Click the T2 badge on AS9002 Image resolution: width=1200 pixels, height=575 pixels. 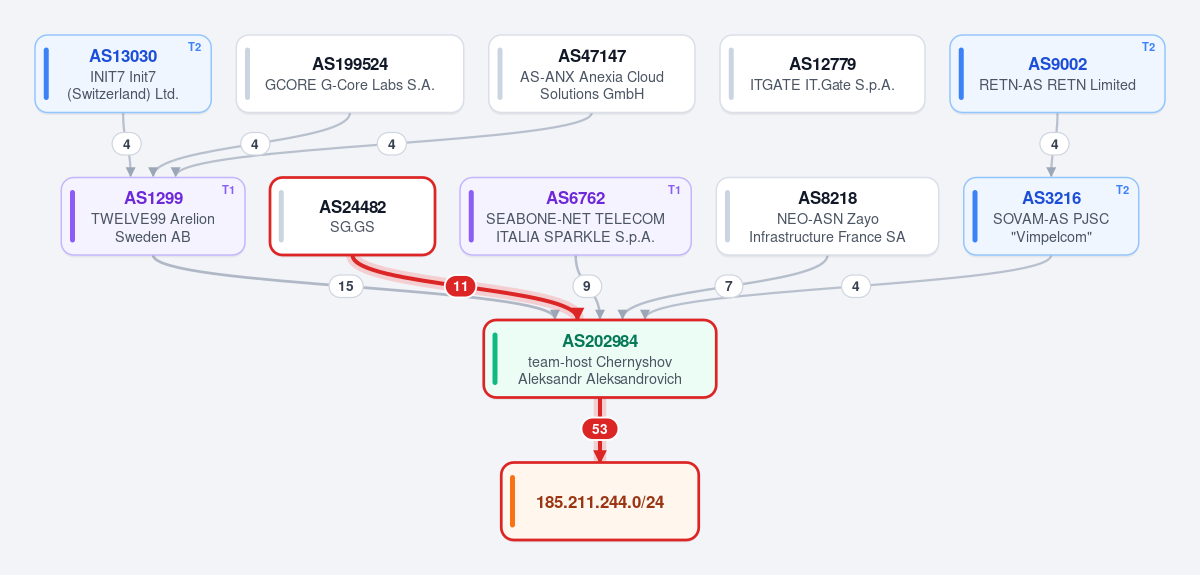tap(1148, 47)
